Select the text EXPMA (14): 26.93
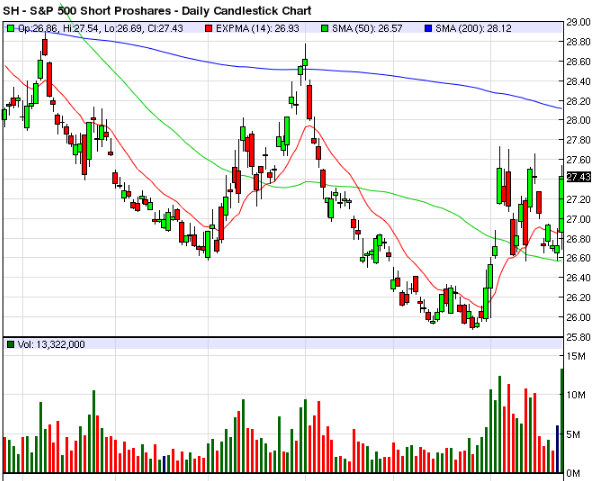594x481 pixels. (258, 28)
